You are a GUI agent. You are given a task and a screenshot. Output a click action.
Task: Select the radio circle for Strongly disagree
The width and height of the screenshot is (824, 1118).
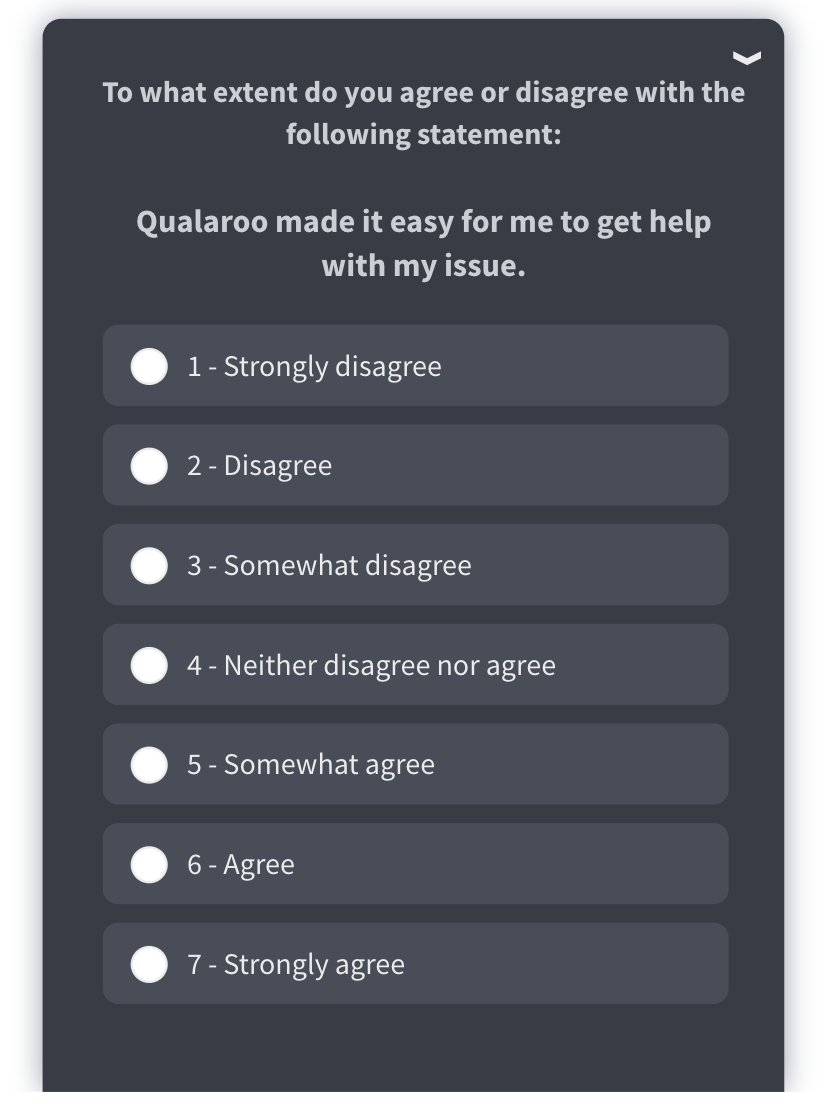pyautogui.click(x=149, y=366)
